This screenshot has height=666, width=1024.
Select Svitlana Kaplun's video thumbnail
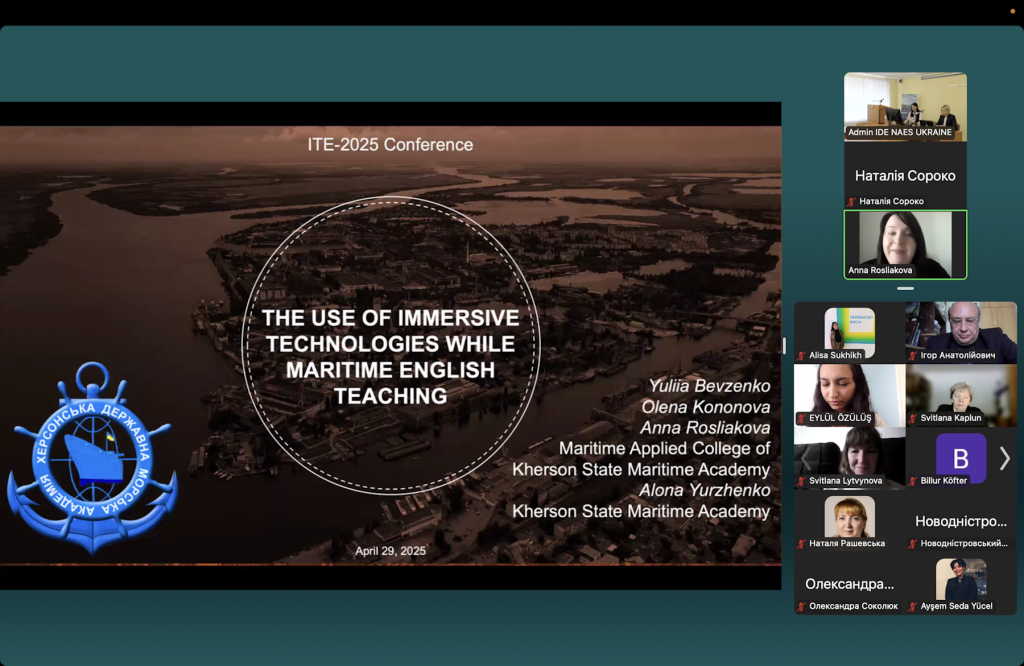(x=961, y=395)
